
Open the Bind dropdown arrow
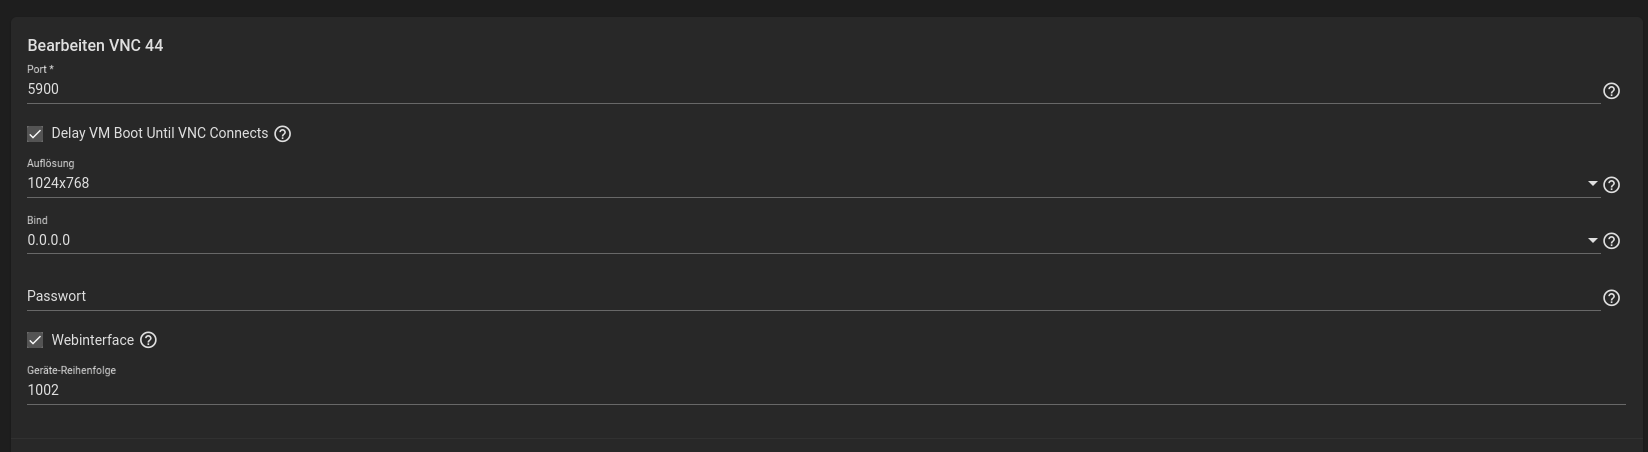[x=1592, y=240]
